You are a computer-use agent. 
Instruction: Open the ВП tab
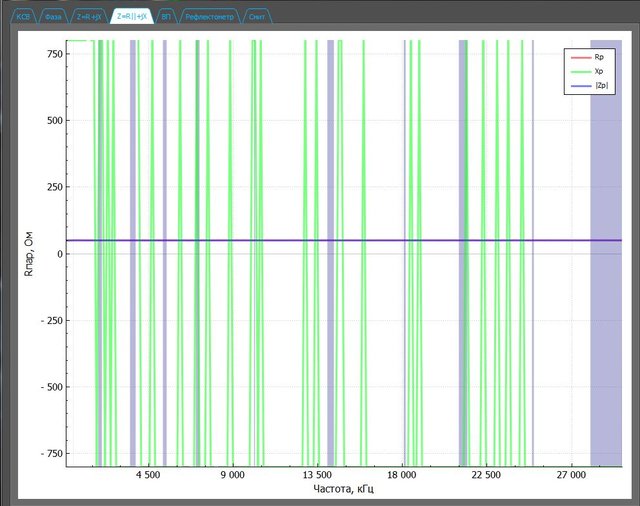[166, 17]
